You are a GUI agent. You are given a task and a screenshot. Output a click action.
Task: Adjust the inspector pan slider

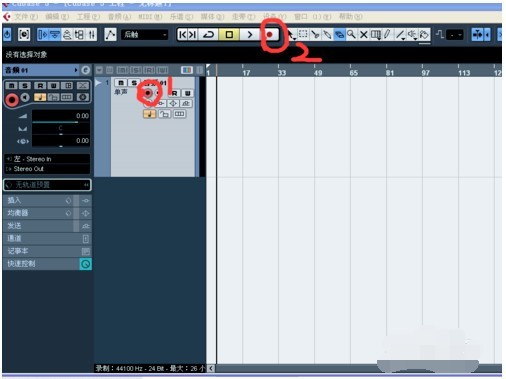(x=61, y=129)
